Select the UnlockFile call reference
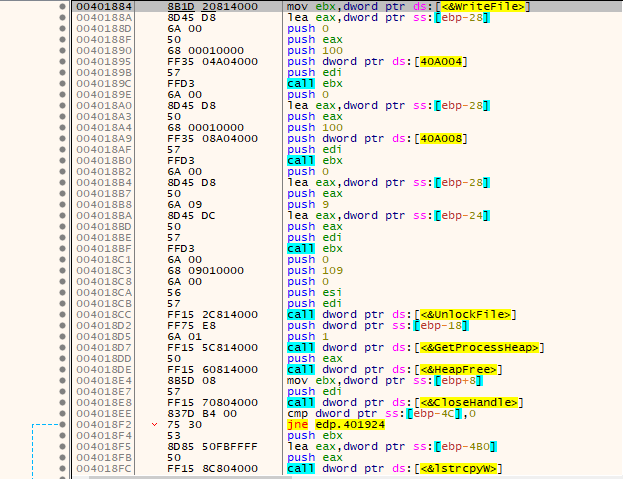The image size is (623, 479). pos(465,315)
